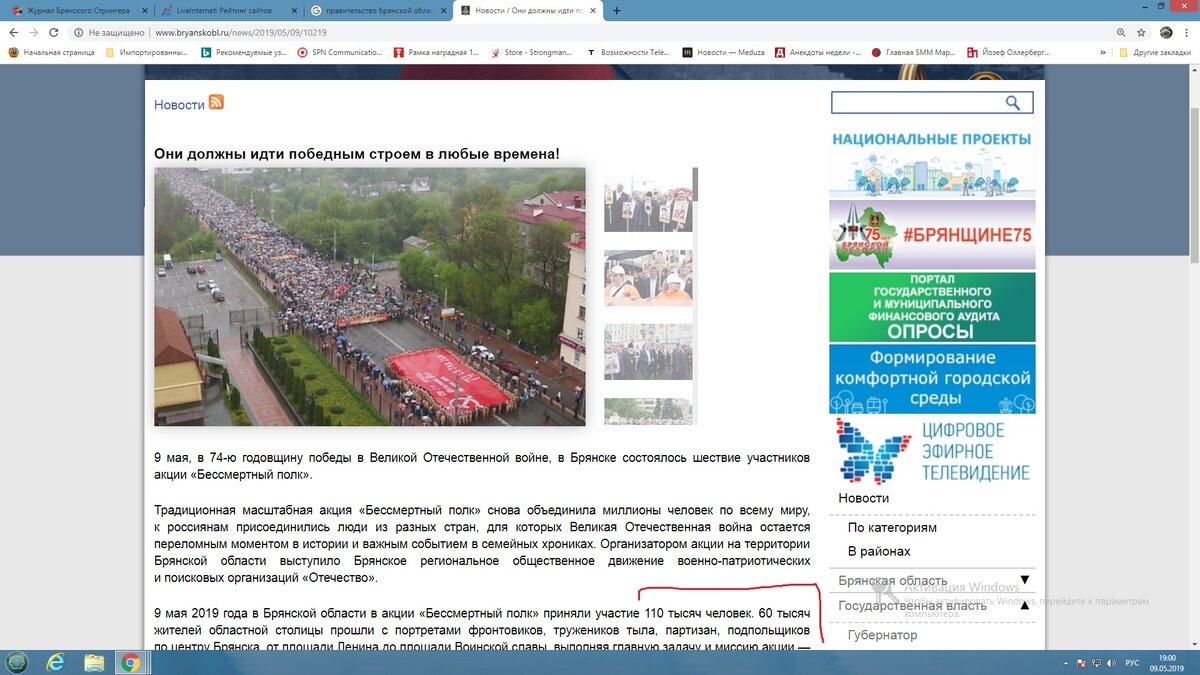Image resolution: width=1200 pixels, height=675 pixels.
Task: Select second gallery thumbnail with orange jackets
Action: click(648, 278)
